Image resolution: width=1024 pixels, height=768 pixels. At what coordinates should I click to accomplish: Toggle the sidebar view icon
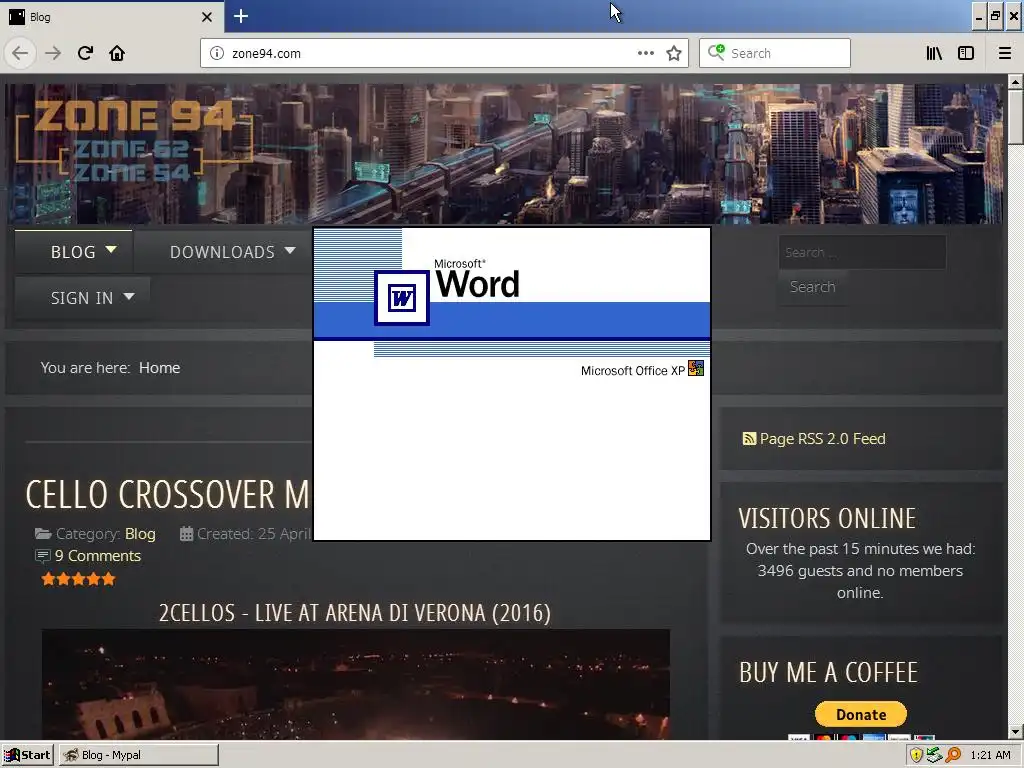point(966,53)
